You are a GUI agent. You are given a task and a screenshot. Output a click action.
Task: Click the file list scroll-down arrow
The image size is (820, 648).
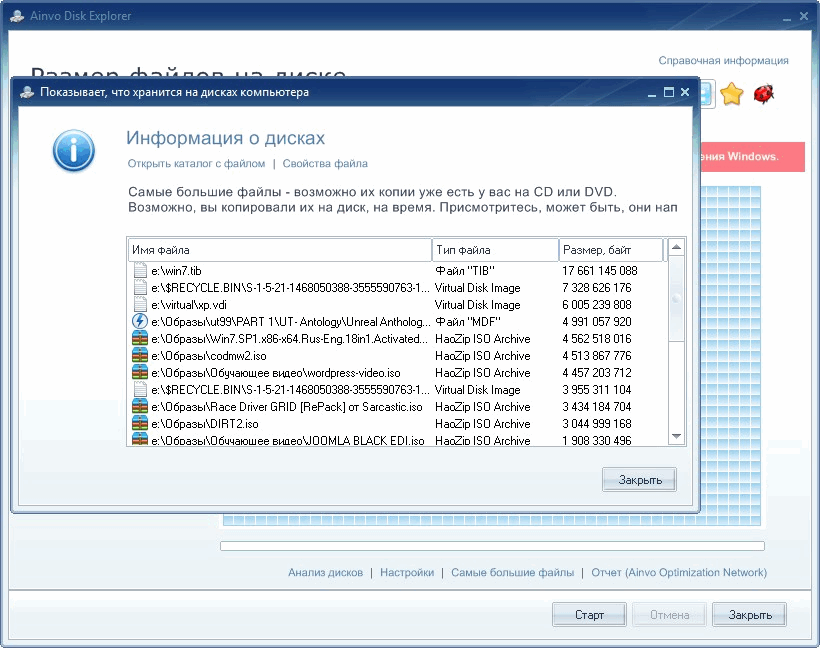click(x=676, y=436)
